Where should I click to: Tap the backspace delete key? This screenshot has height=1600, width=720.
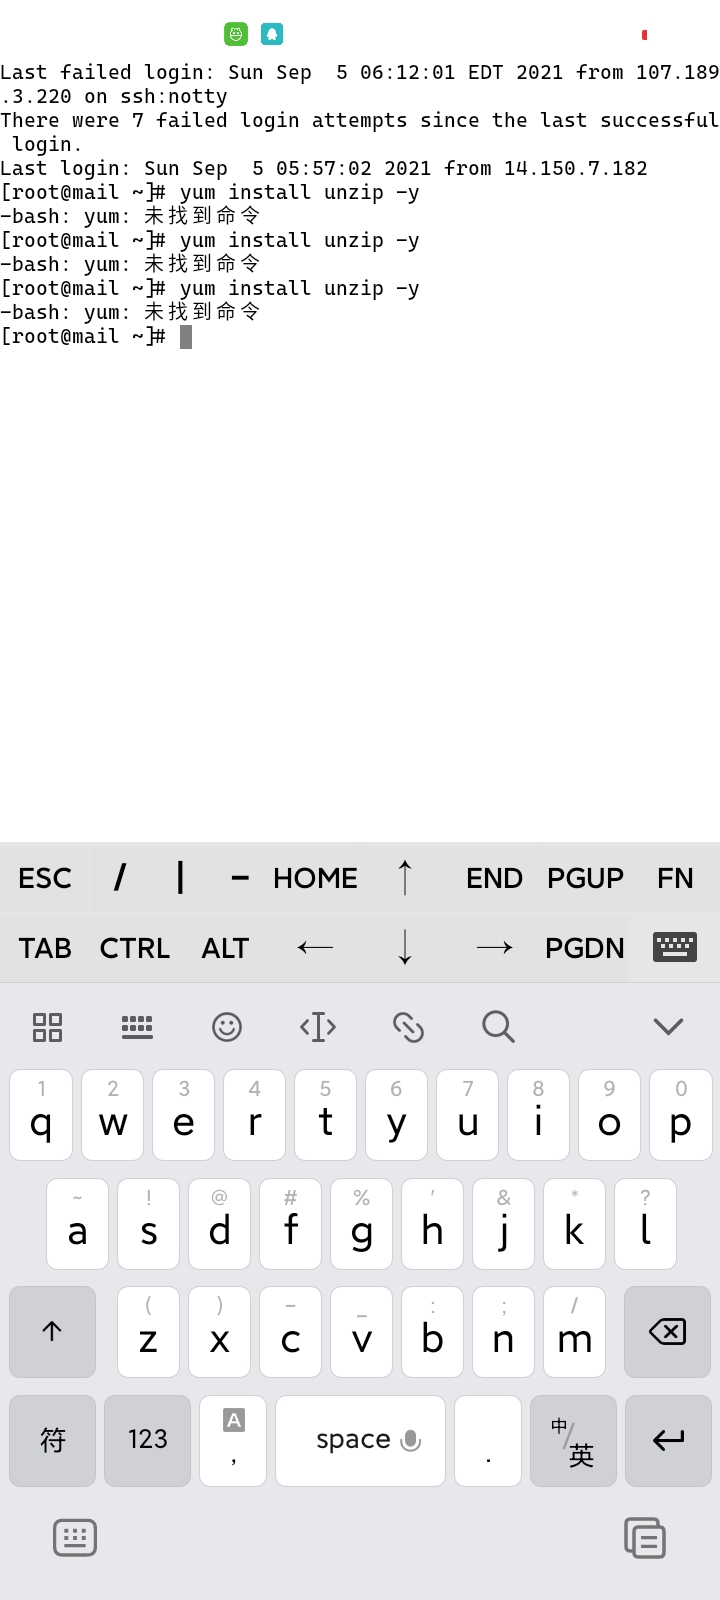(x=667, y=1332)
